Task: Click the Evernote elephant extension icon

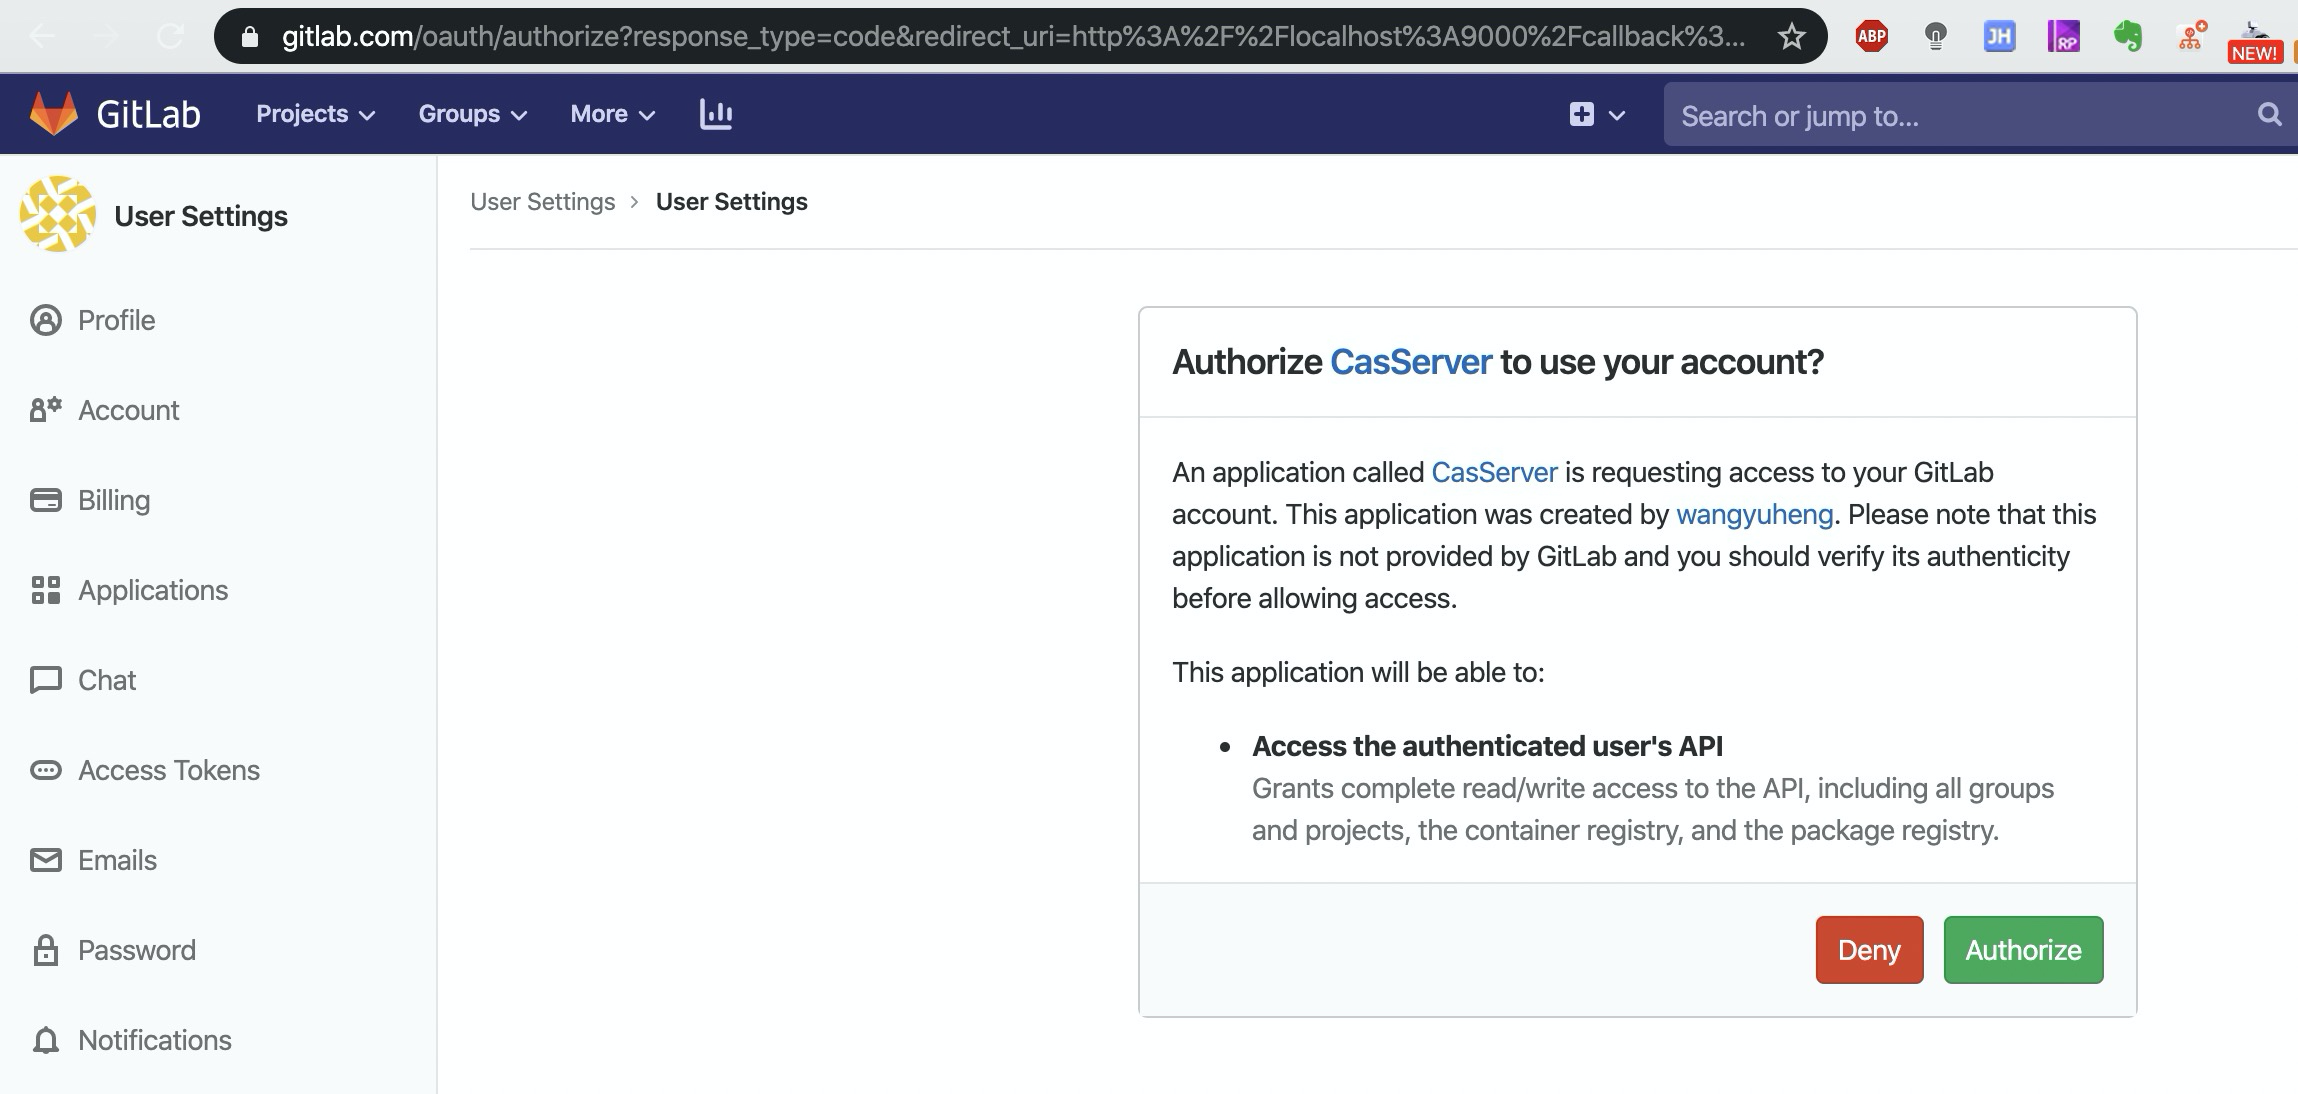Action: coord(2127,37)
